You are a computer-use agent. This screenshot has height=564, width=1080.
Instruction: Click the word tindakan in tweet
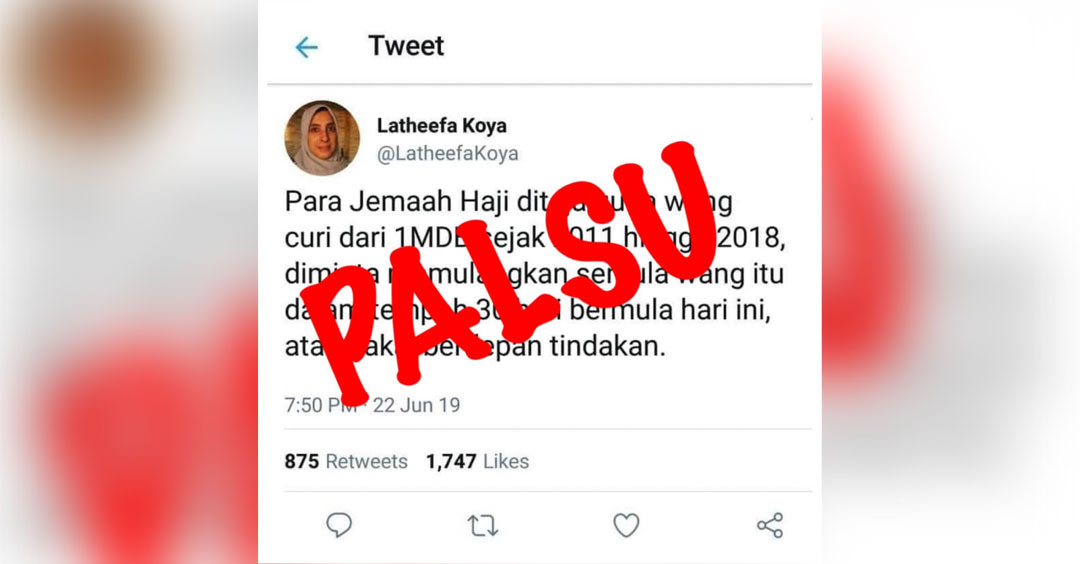pos(608,346)
